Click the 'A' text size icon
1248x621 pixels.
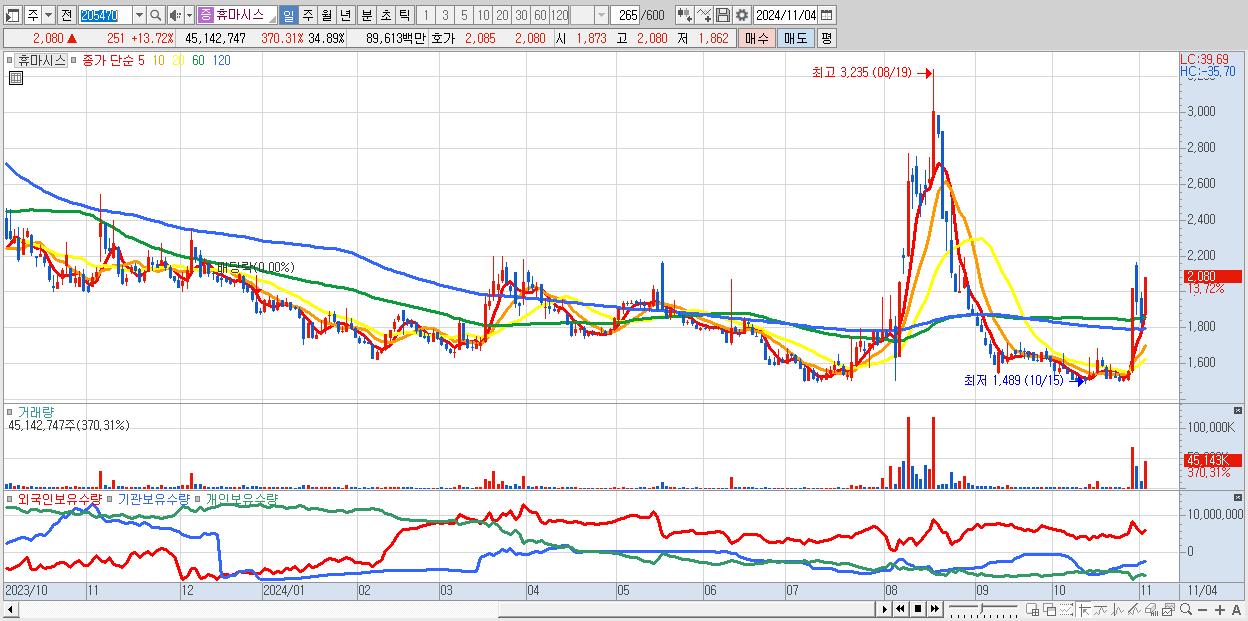tap(1237, 610)
